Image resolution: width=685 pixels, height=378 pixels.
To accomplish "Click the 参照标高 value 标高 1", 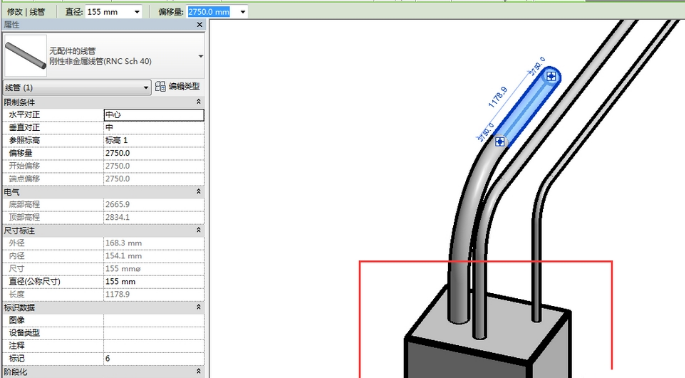I will (x=154, y=140).
